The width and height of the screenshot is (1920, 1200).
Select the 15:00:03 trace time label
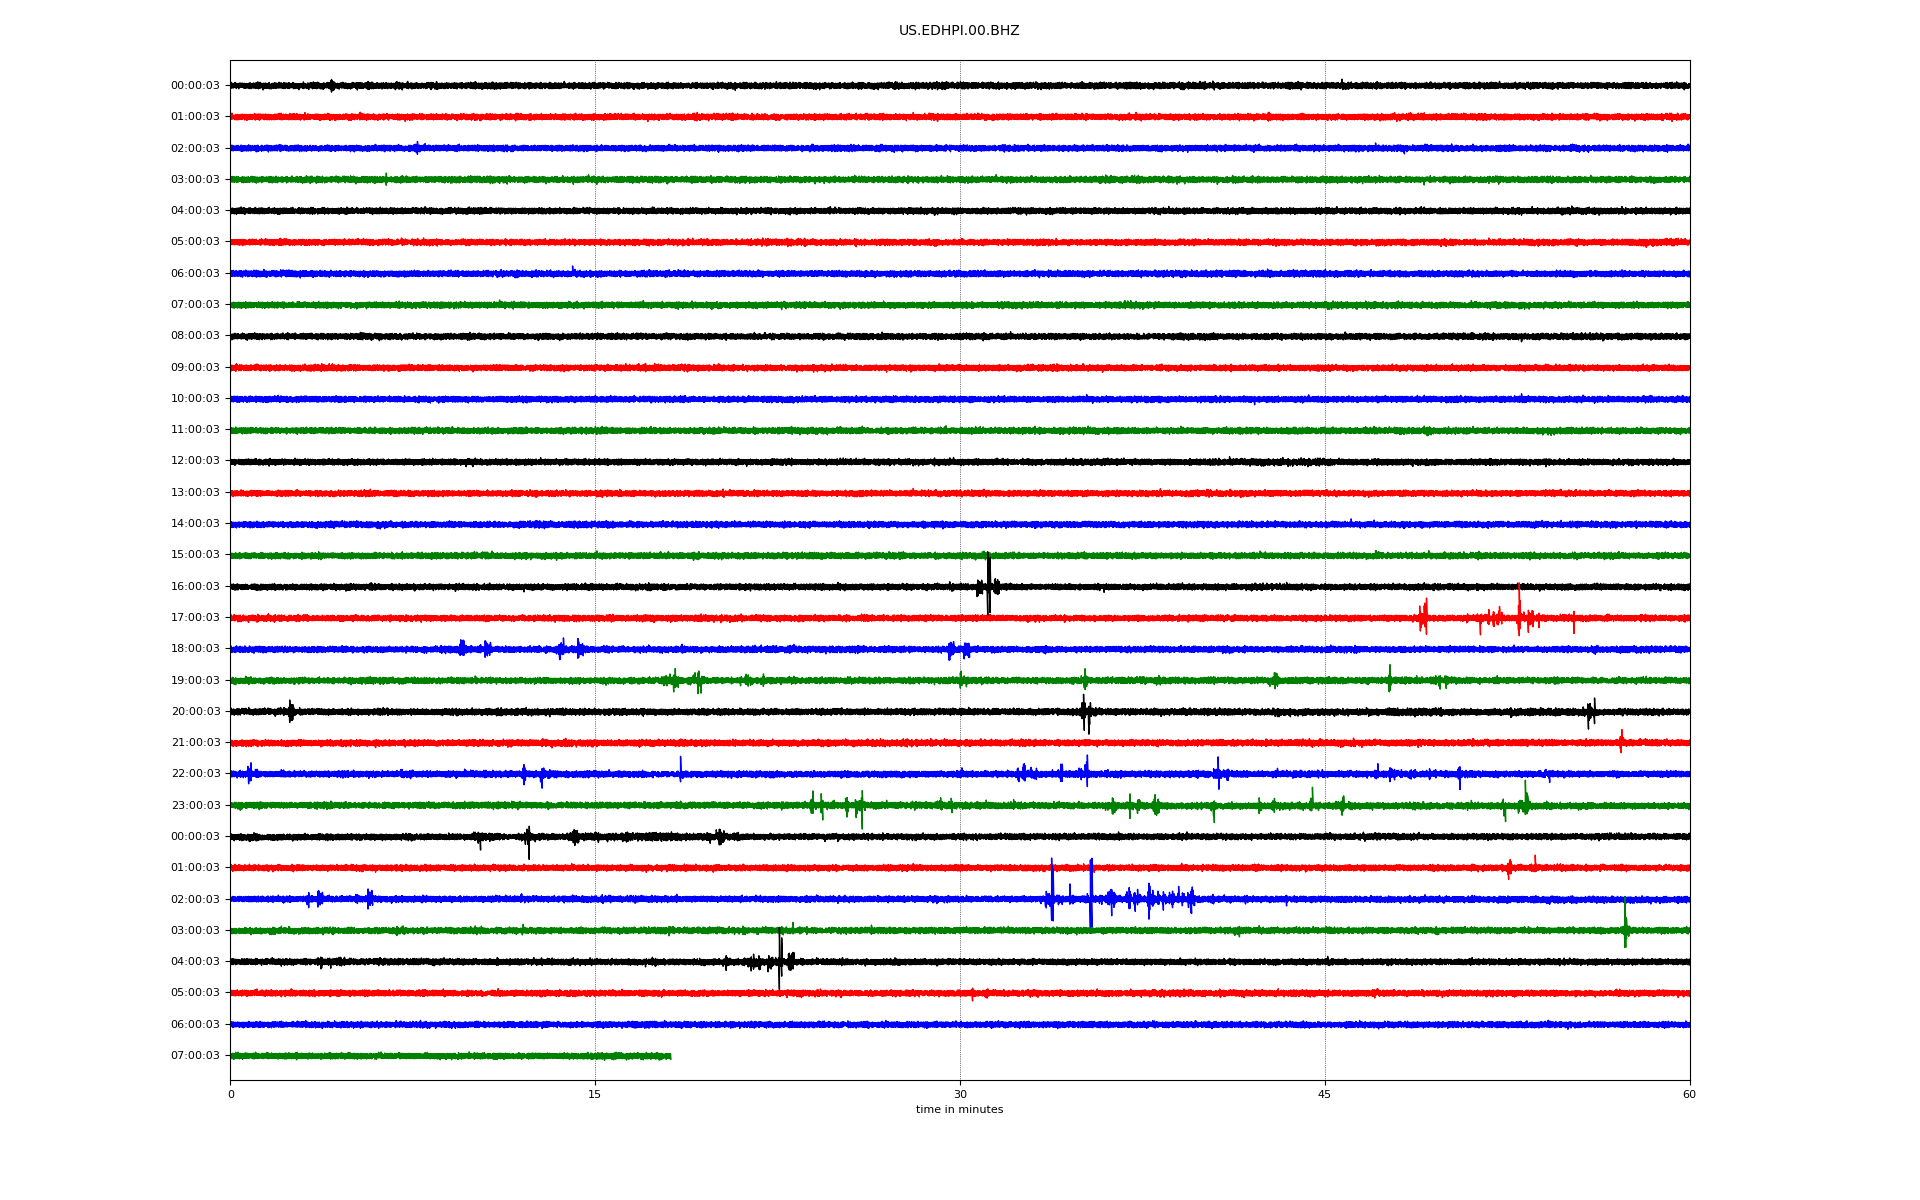195,555
